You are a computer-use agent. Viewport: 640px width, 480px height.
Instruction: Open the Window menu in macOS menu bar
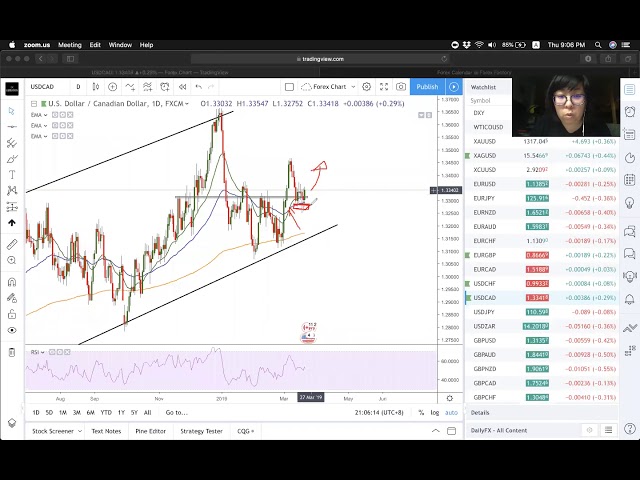[120, 45]
